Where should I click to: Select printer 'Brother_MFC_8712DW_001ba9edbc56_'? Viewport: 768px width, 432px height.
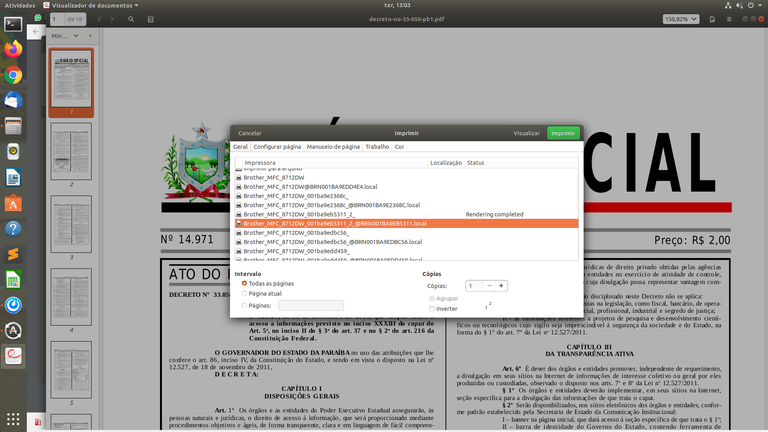407,233
